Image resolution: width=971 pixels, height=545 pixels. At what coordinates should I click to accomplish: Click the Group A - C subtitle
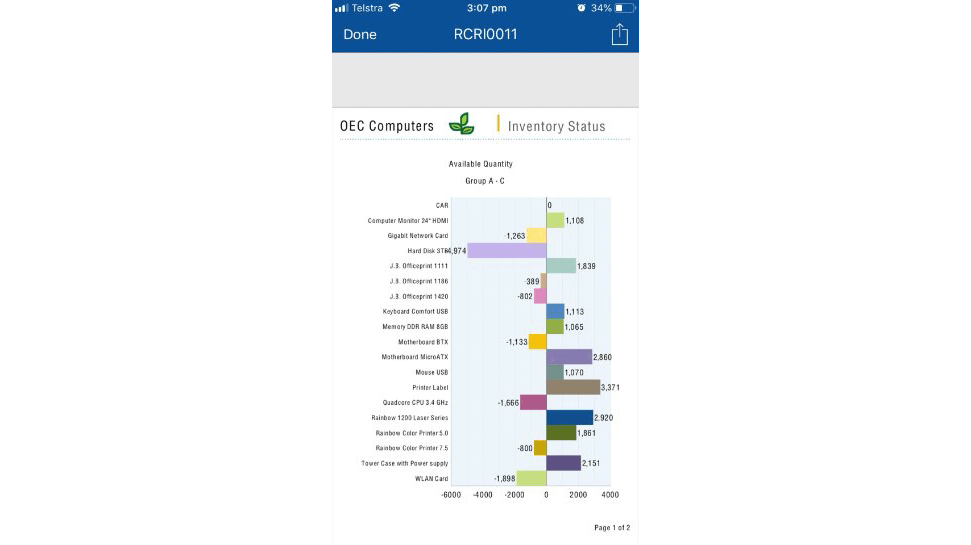[485, 181]
